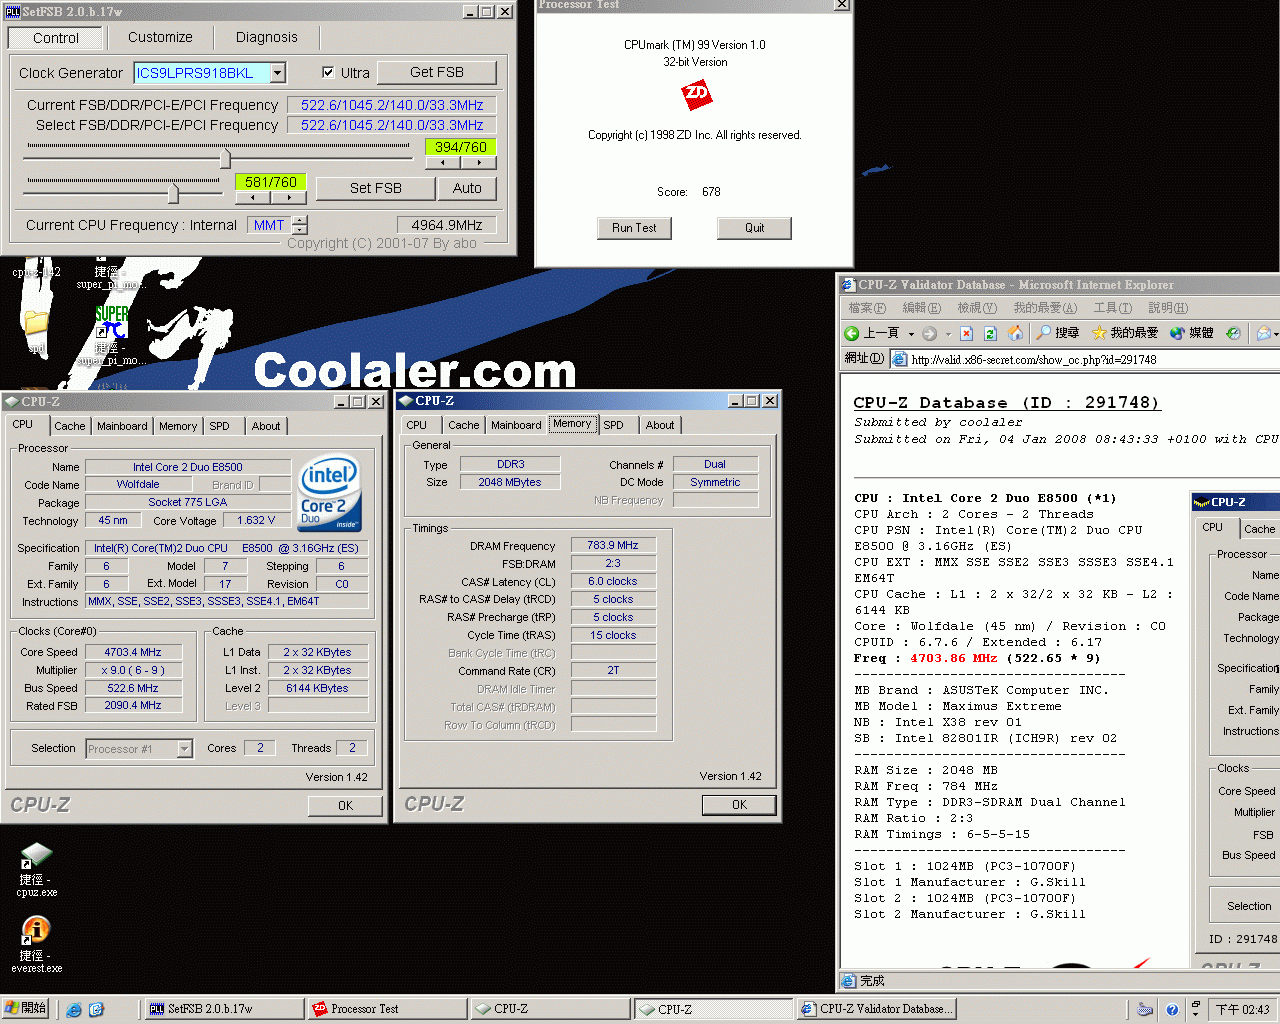Click left arrow under 581/760 value

coord(253,197)
